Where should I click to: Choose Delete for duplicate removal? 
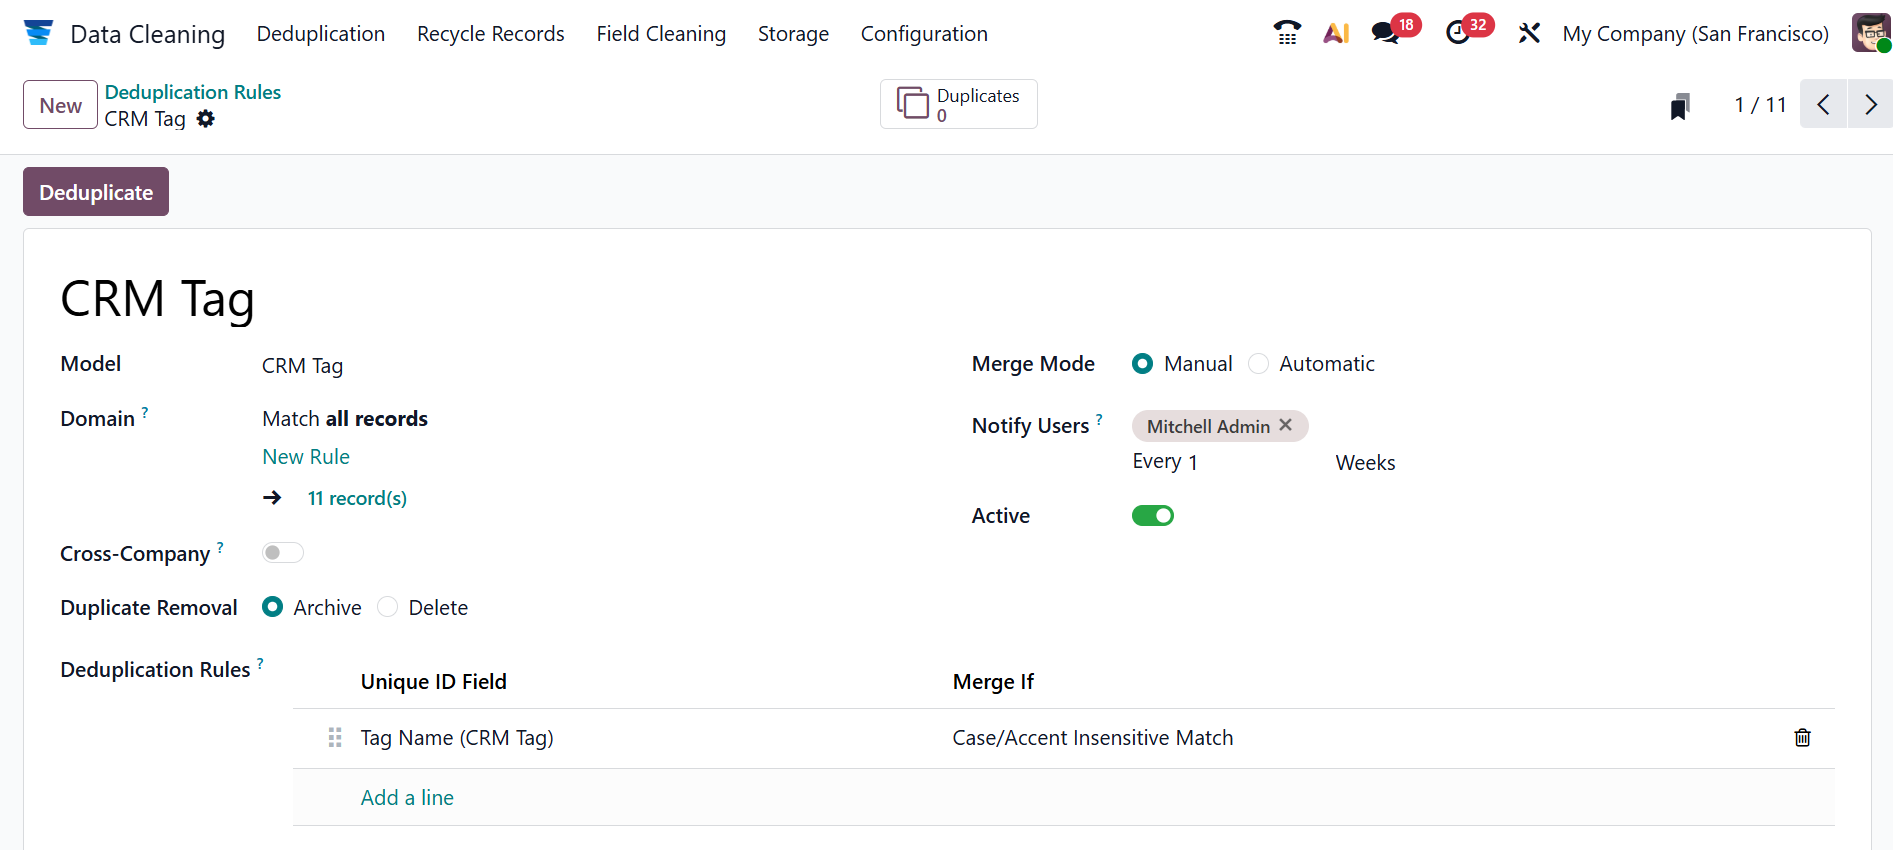click(x=388, y=608)
